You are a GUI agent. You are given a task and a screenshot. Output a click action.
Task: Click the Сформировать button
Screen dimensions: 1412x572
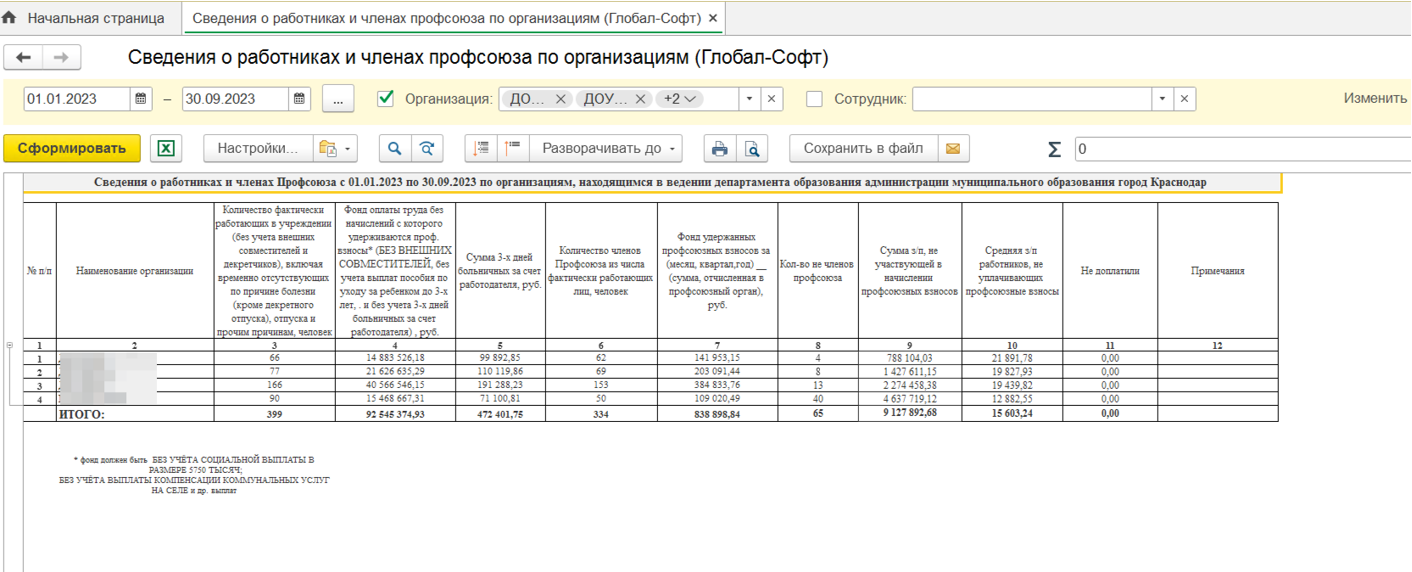pyautogui.click(x=71, y=148)
